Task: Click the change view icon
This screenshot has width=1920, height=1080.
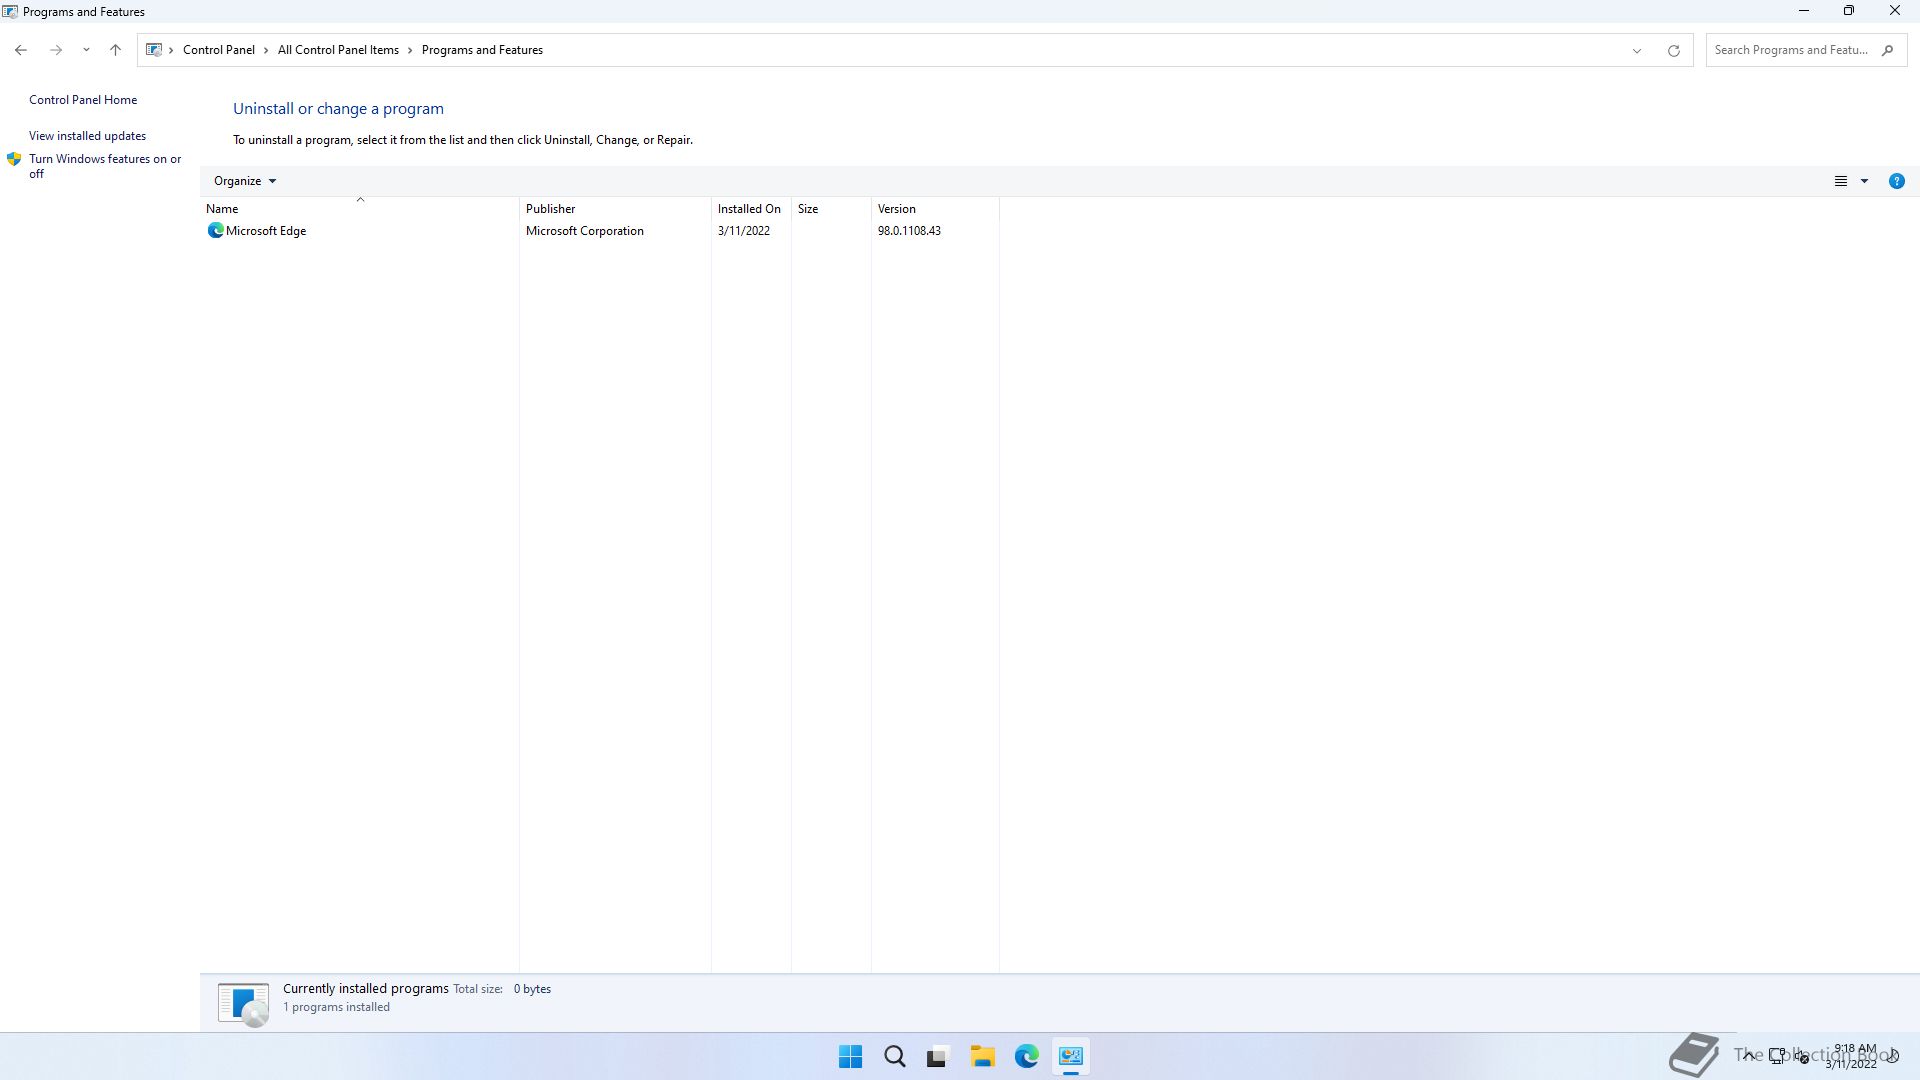Action: (x=1840, y=181)
